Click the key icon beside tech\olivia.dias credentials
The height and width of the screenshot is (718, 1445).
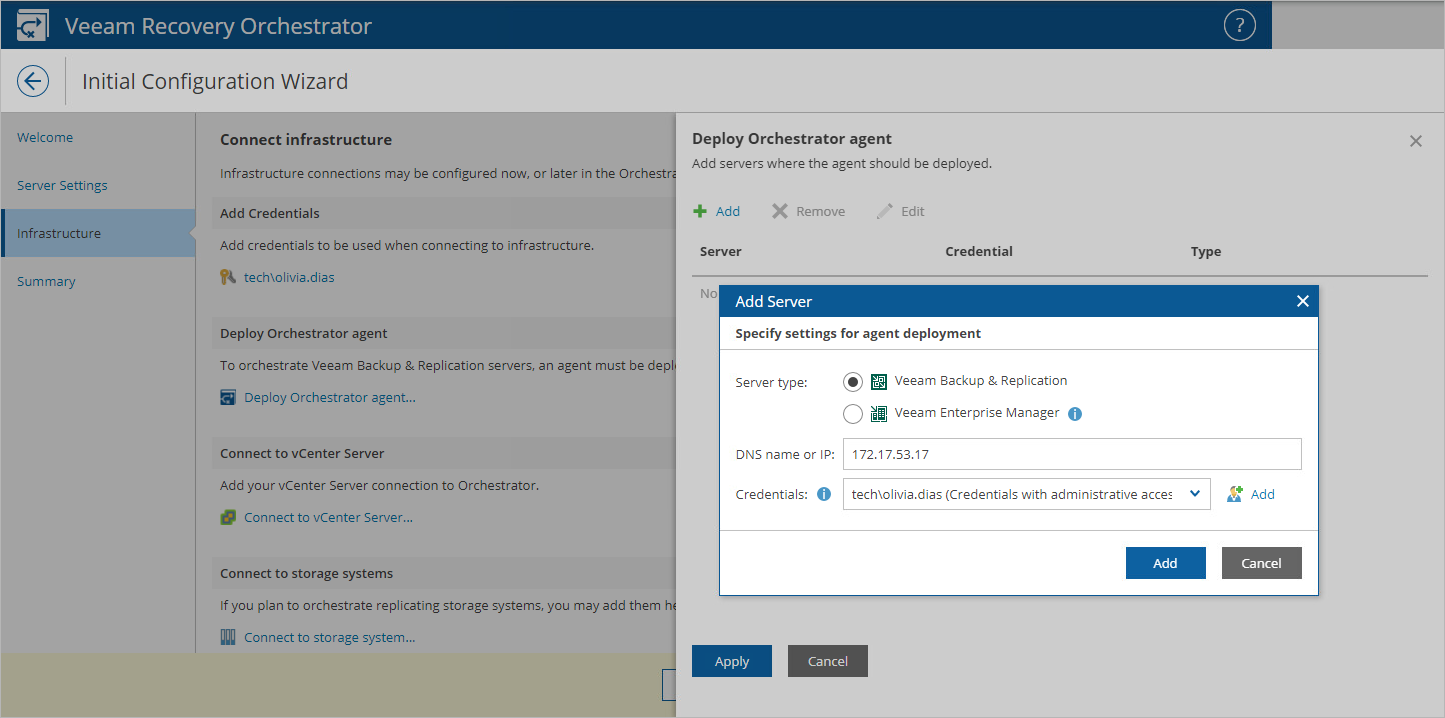[229, 276]
